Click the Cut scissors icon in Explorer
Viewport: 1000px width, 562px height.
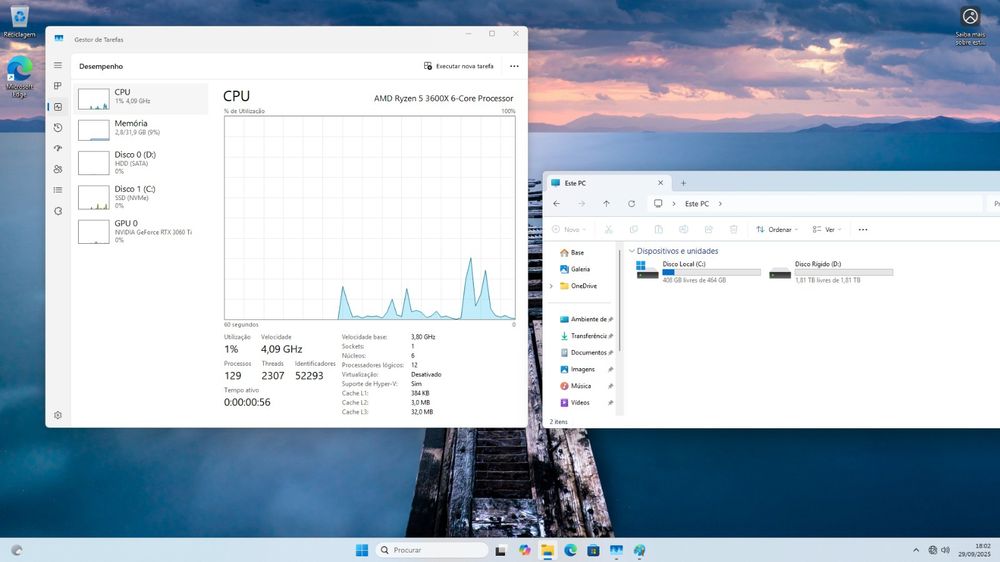pyautogui.click(x=608, y=230)
